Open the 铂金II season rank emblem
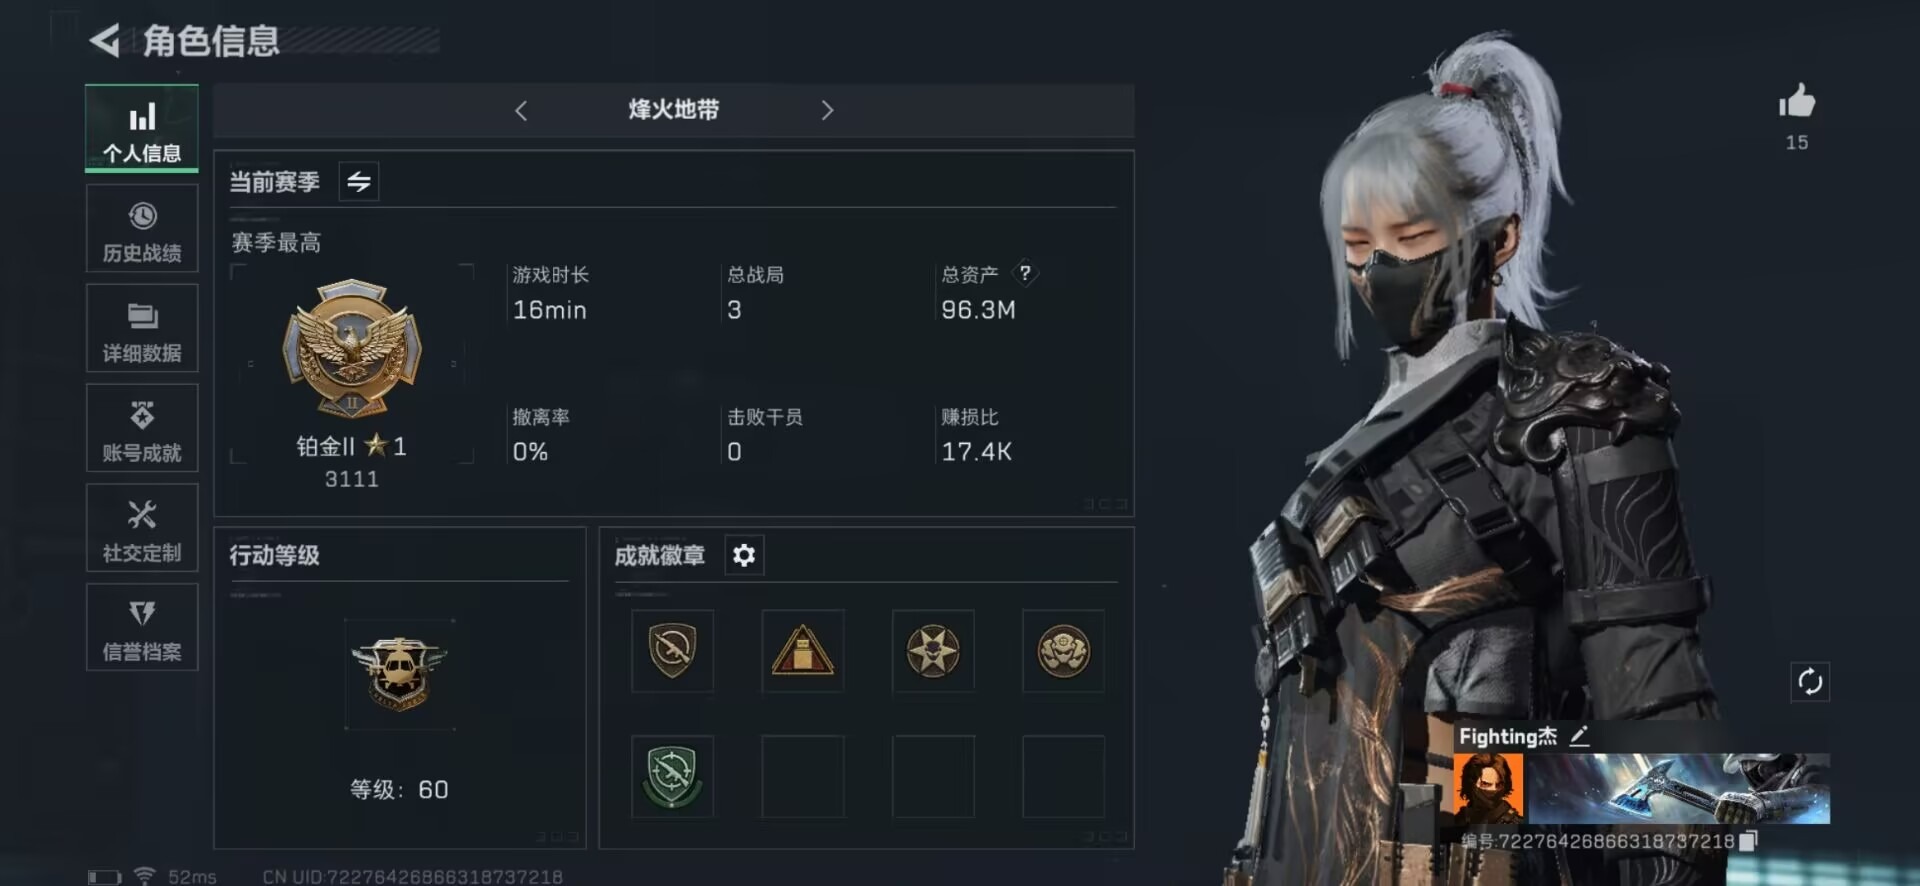The width and height of the screenshot is (1920, 886). (352, 346)
